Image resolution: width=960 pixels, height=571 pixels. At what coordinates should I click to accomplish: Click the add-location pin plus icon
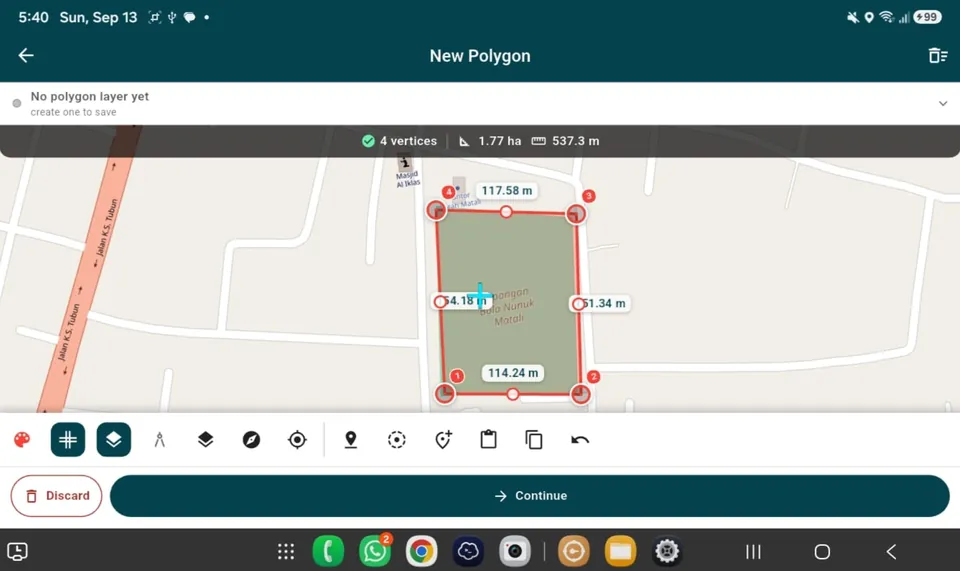pyautogui.click(x=443, y=439)
